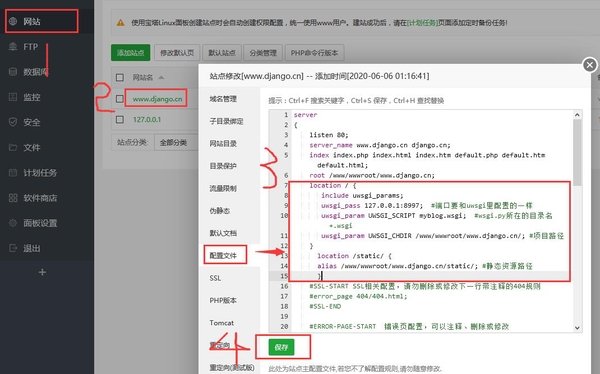
Task: Open the 软件商店 grid icon
Action: 13,198
